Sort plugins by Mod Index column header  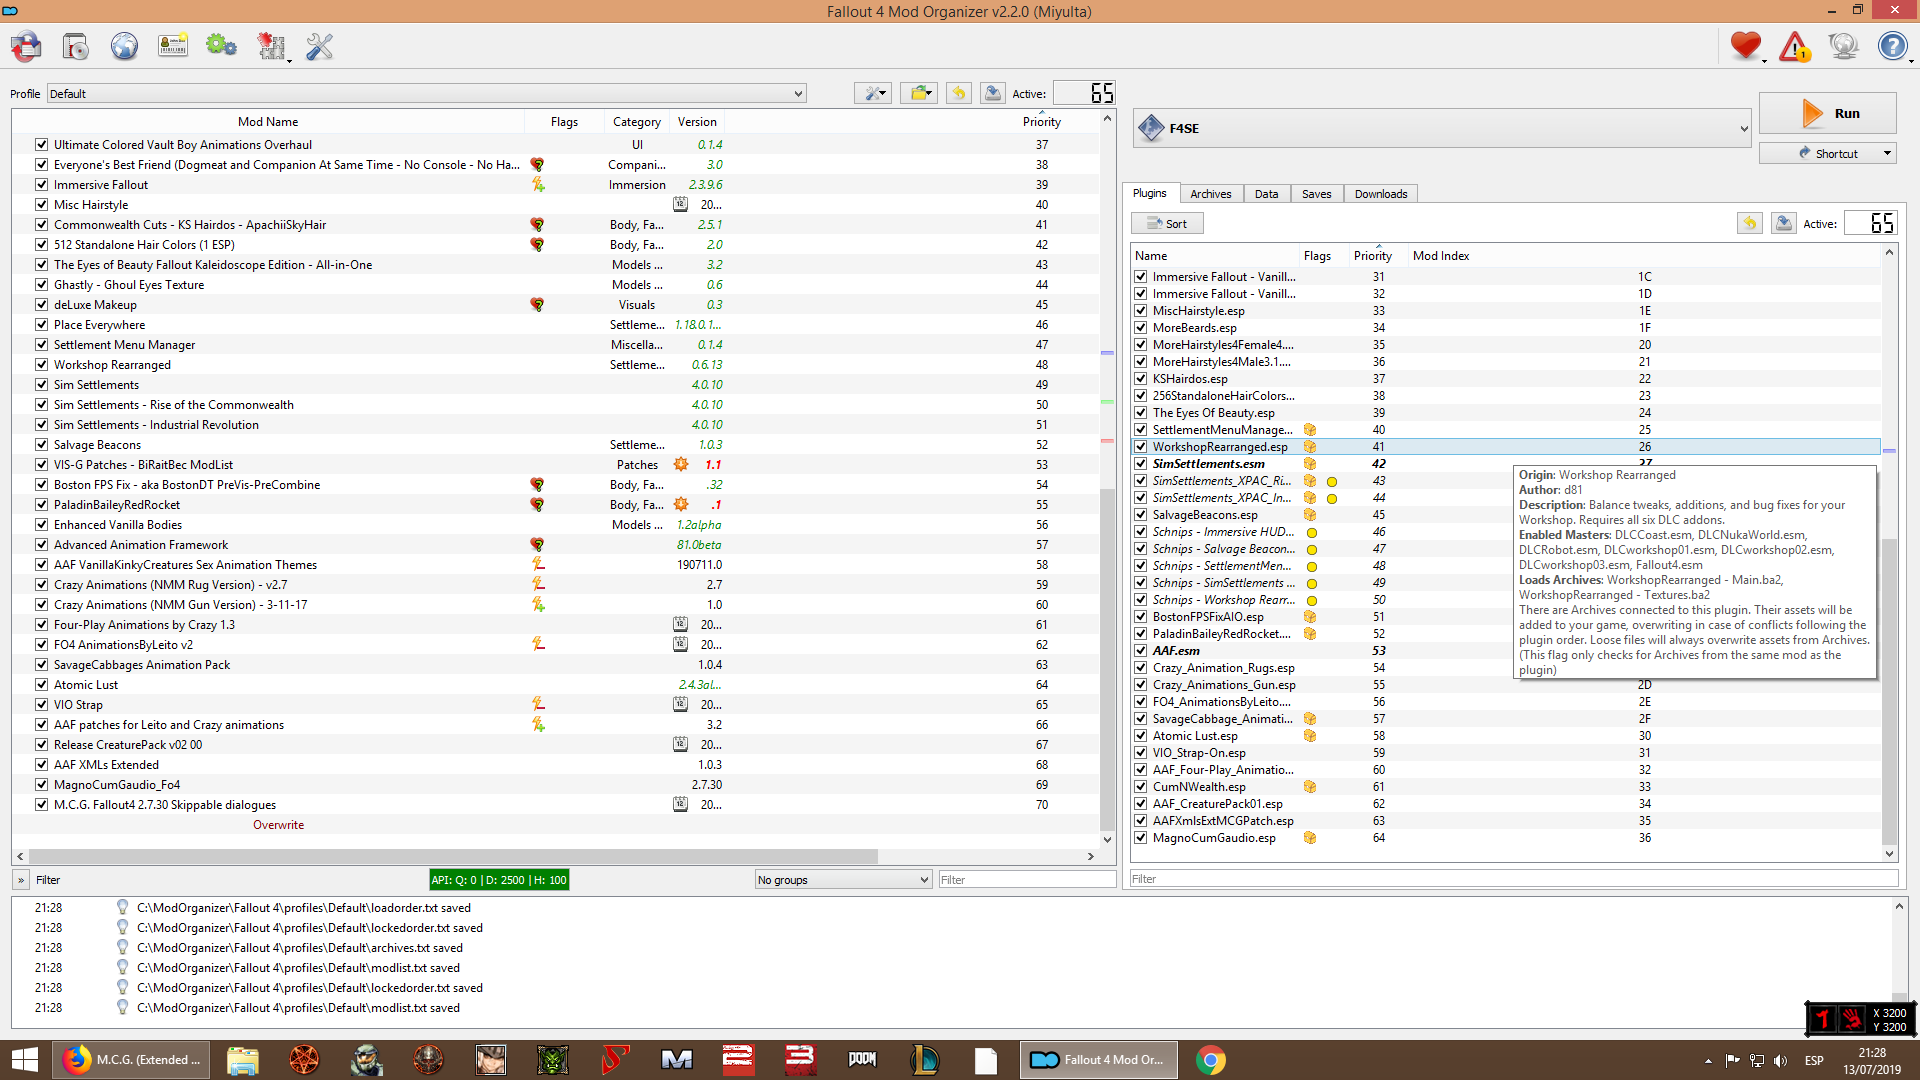tap(1441, 255)
